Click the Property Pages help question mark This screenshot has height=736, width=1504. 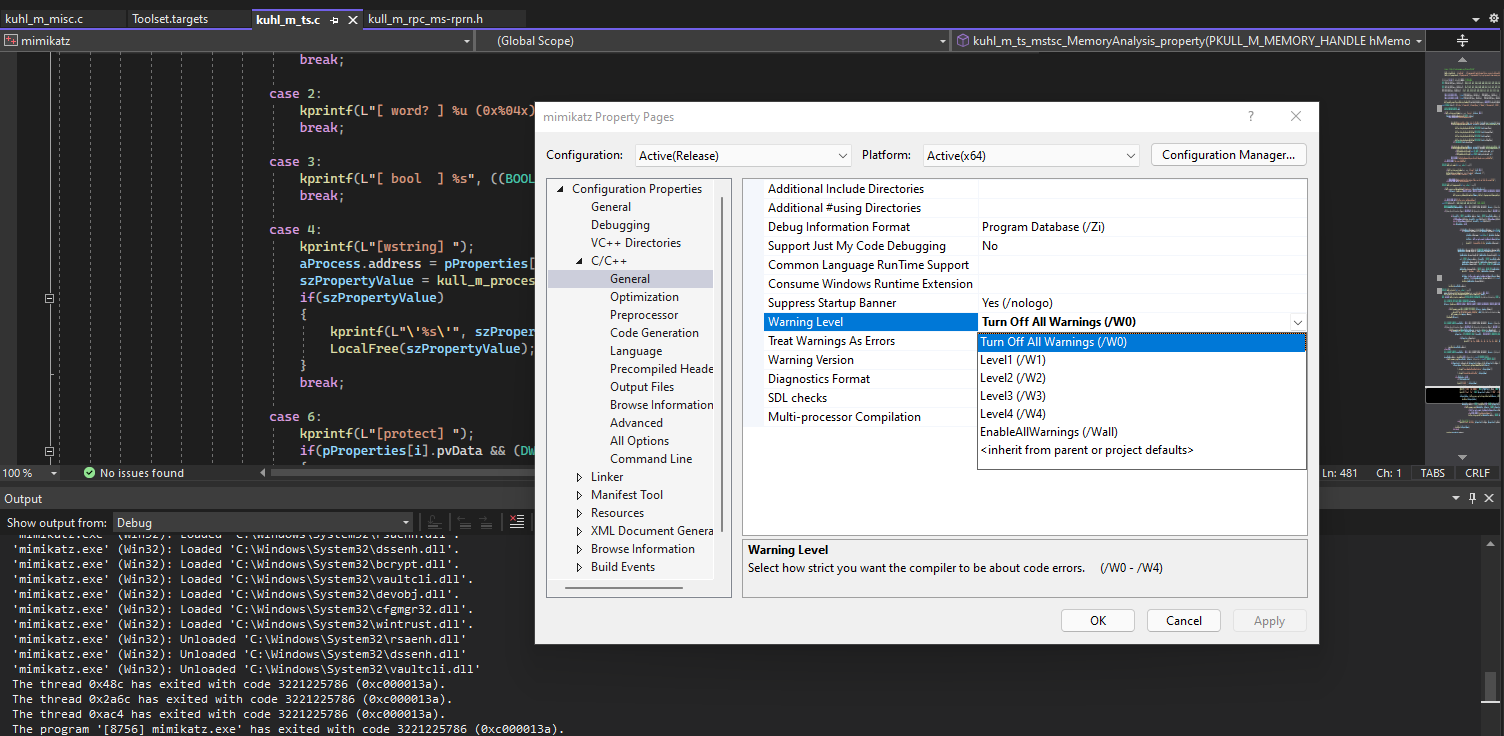pyautogui.click(x=1250, y=117)
